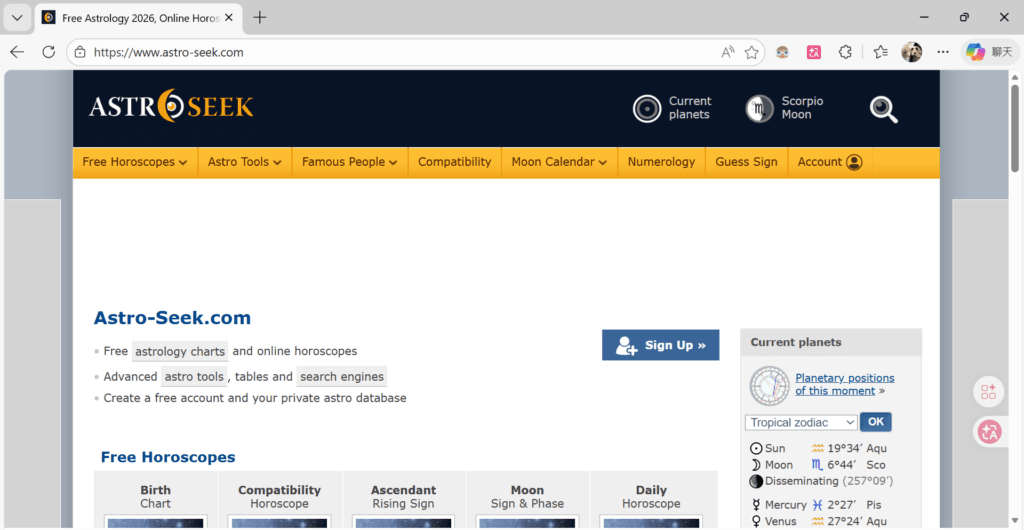The width and height of the screenshot is (1024, 530).
Task: Open the read aloud icon in address bar
Action: tap(727, 52)
